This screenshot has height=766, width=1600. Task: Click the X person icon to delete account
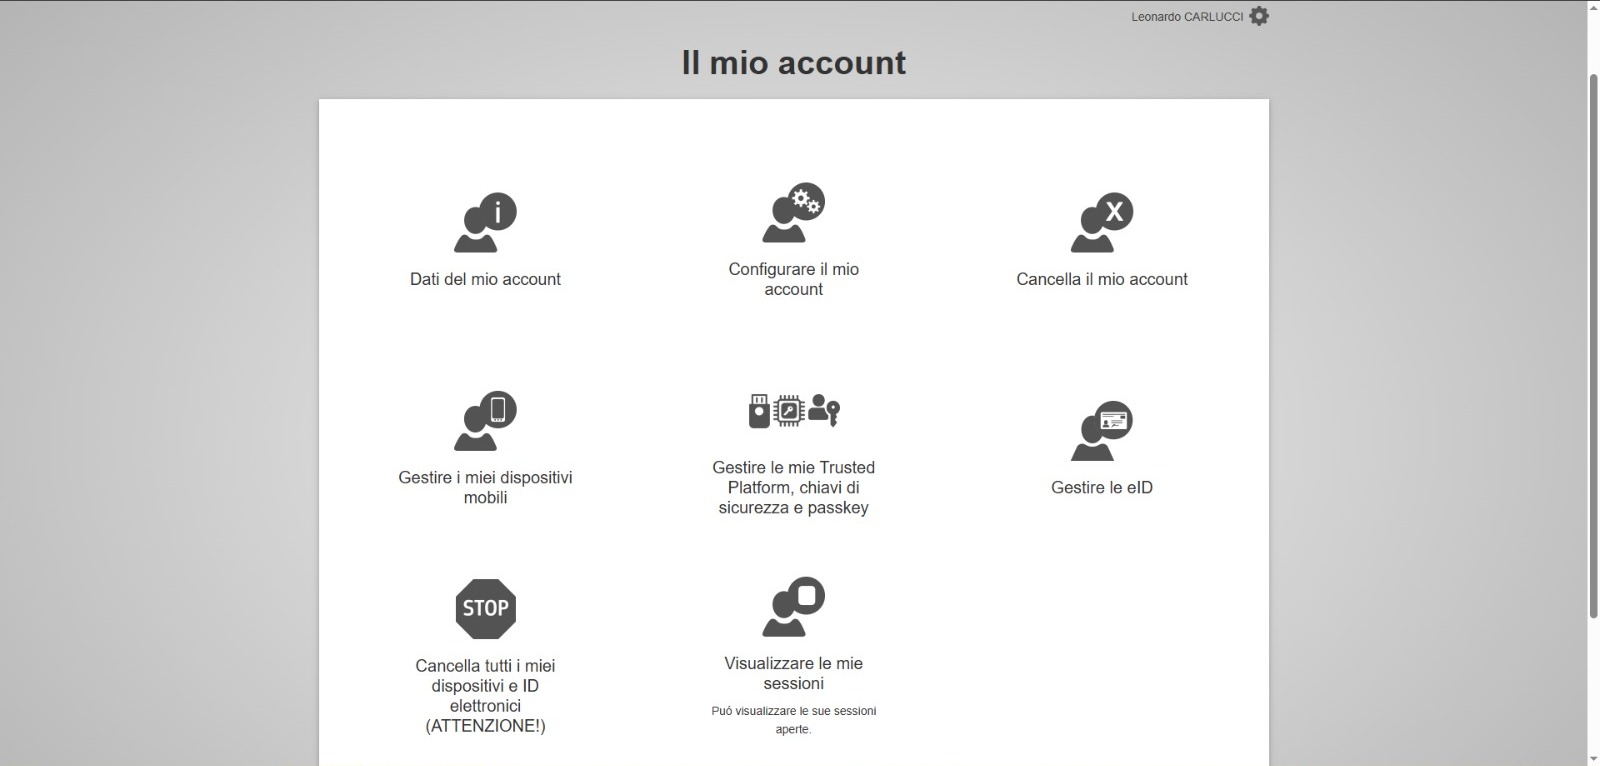point(1102,223)
